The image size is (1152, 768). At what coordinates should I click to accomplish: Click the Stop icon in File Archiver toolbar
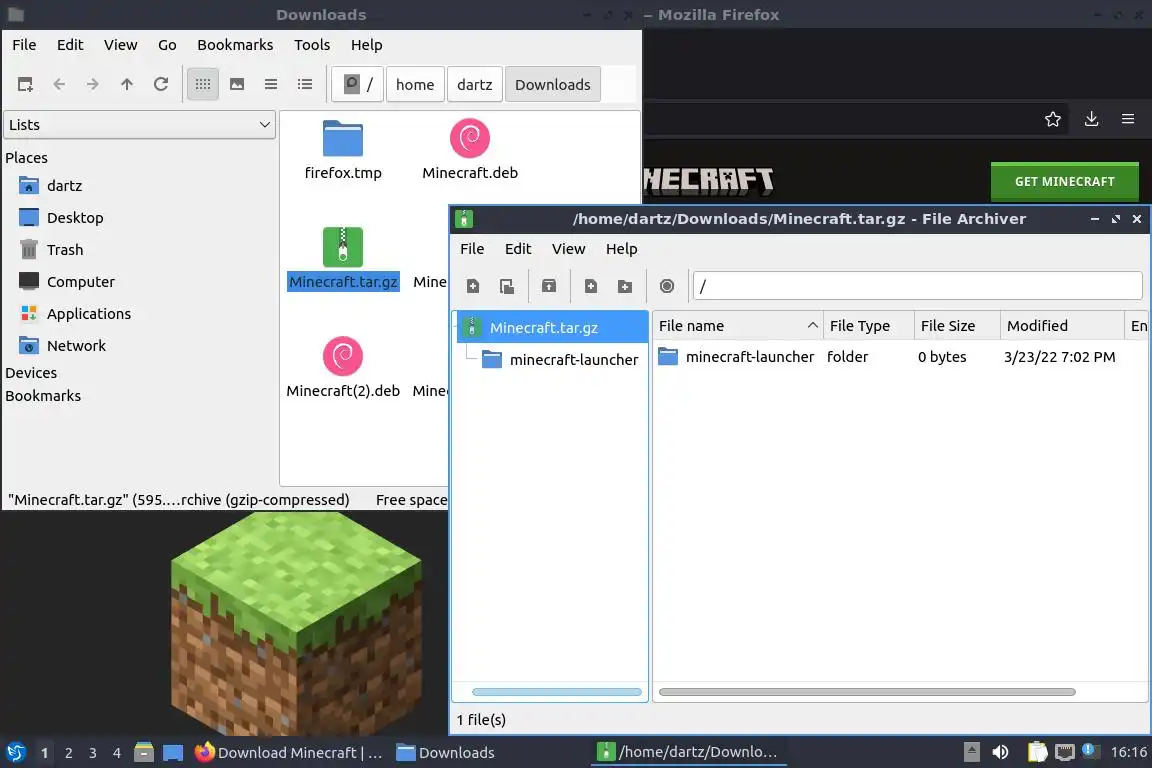click(666, 286)
